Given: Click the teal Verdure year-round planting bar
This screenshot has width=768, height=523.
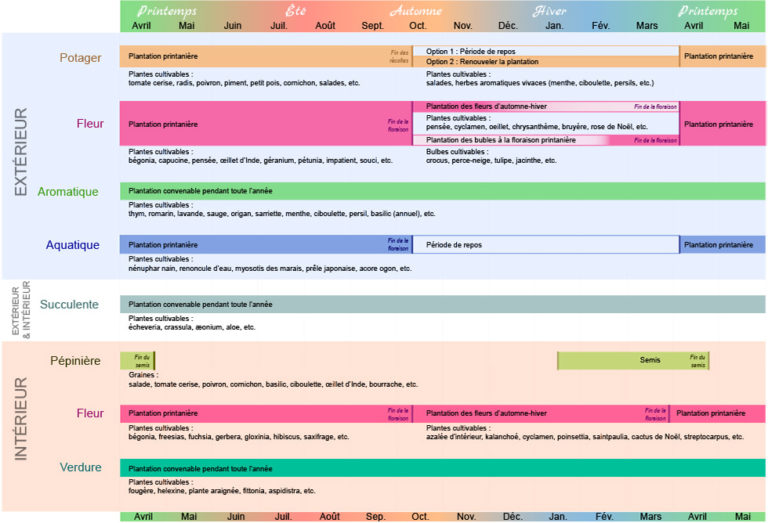Looking at the screenshot, I should pos(443,468).
